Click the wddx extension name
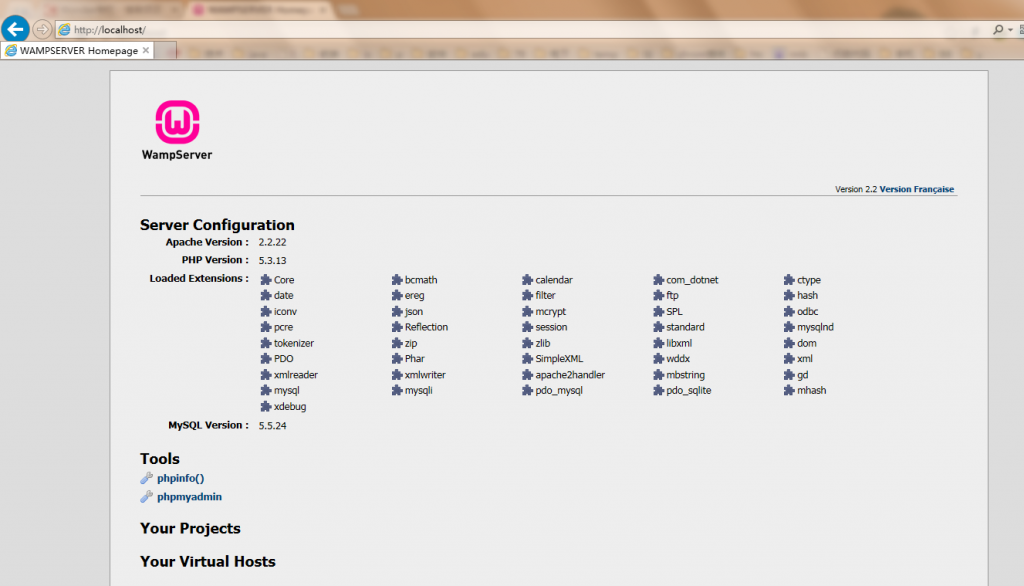The width and height of the screenshot is (1024, 586). coord(678,359)
